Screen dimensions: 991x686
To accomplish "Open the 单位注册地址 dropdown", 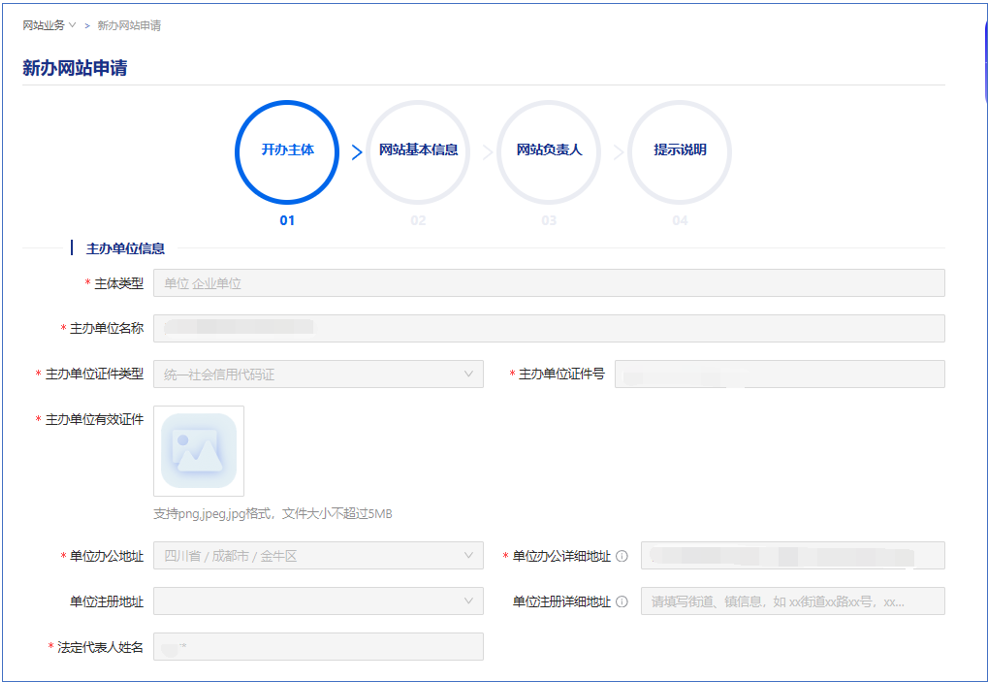I will click(x=318, y=601).
